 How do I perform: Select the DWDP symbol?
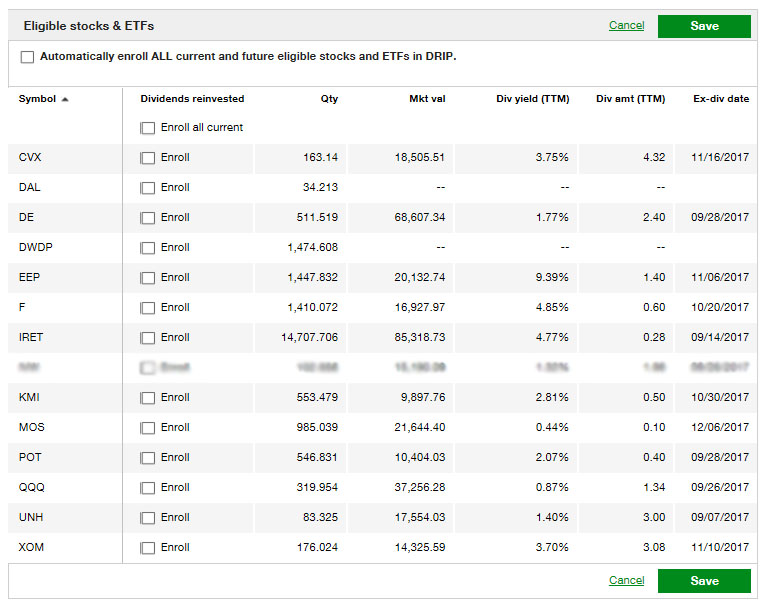tap(36, 247)
